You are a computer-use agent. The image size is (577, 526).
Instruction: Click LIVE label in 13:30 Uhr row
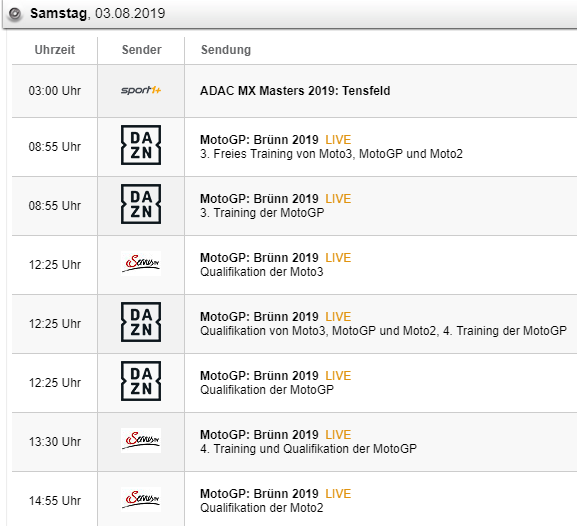(338, 435)
